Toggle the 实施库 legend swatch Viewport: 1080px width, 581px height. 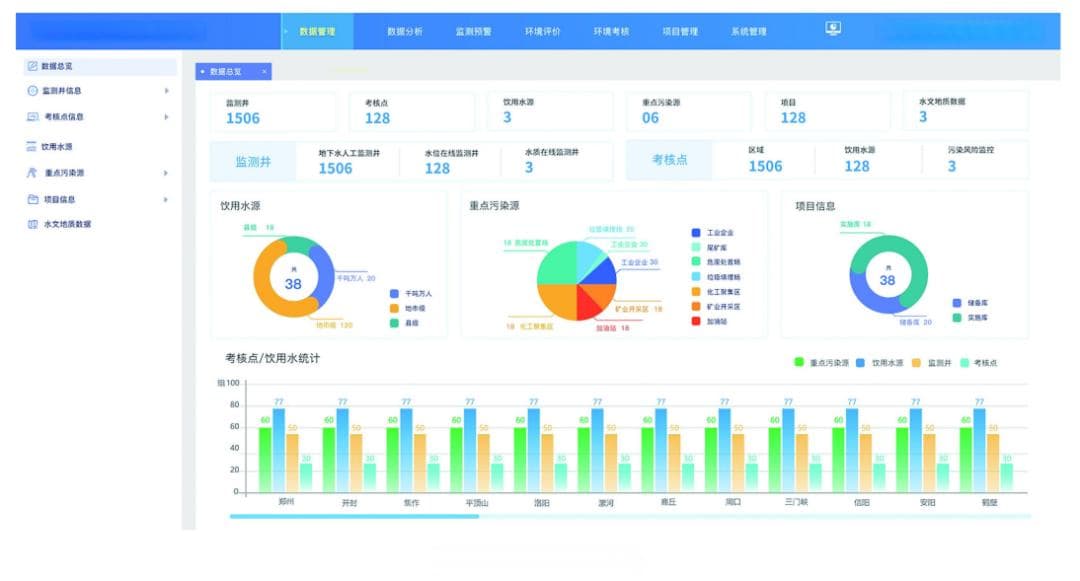click(x=957, y=317)
